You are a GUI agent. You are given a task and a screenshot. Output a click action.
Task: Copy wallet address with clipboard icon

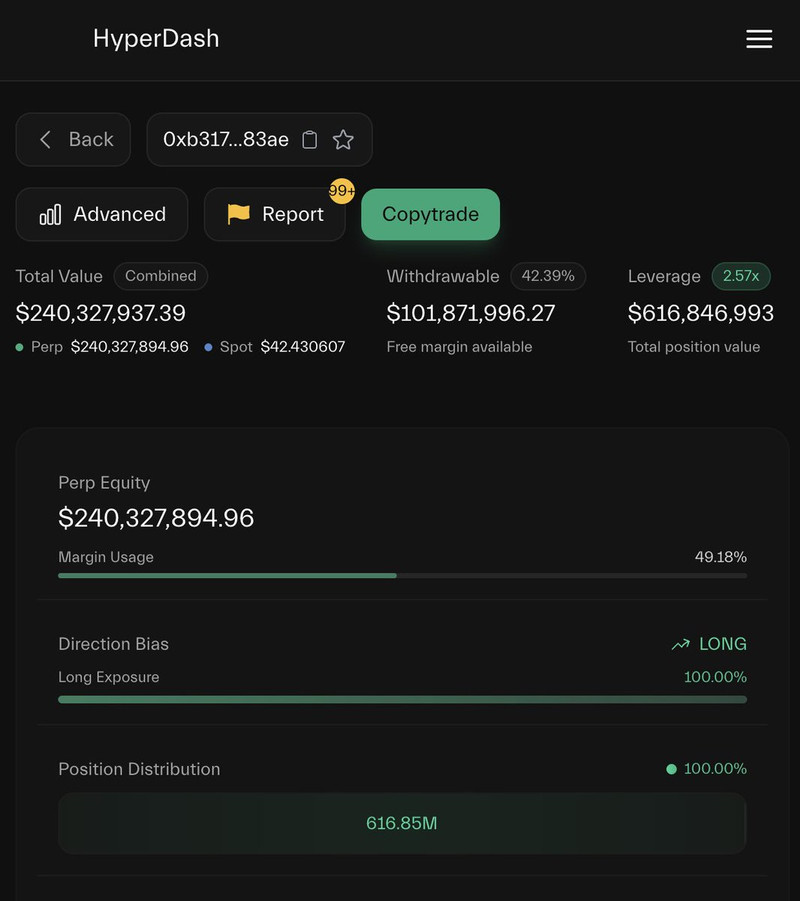pos(310,140)
